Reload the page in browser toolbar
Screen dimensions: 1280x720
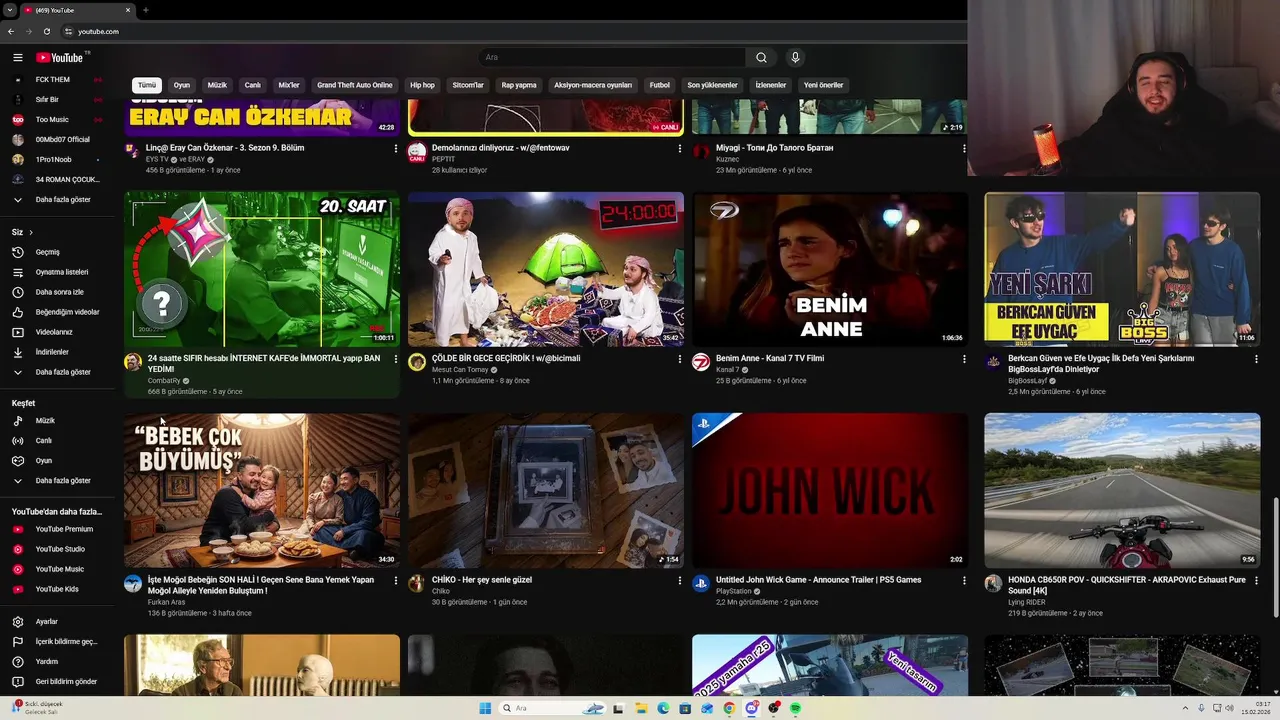pos(46,31)
